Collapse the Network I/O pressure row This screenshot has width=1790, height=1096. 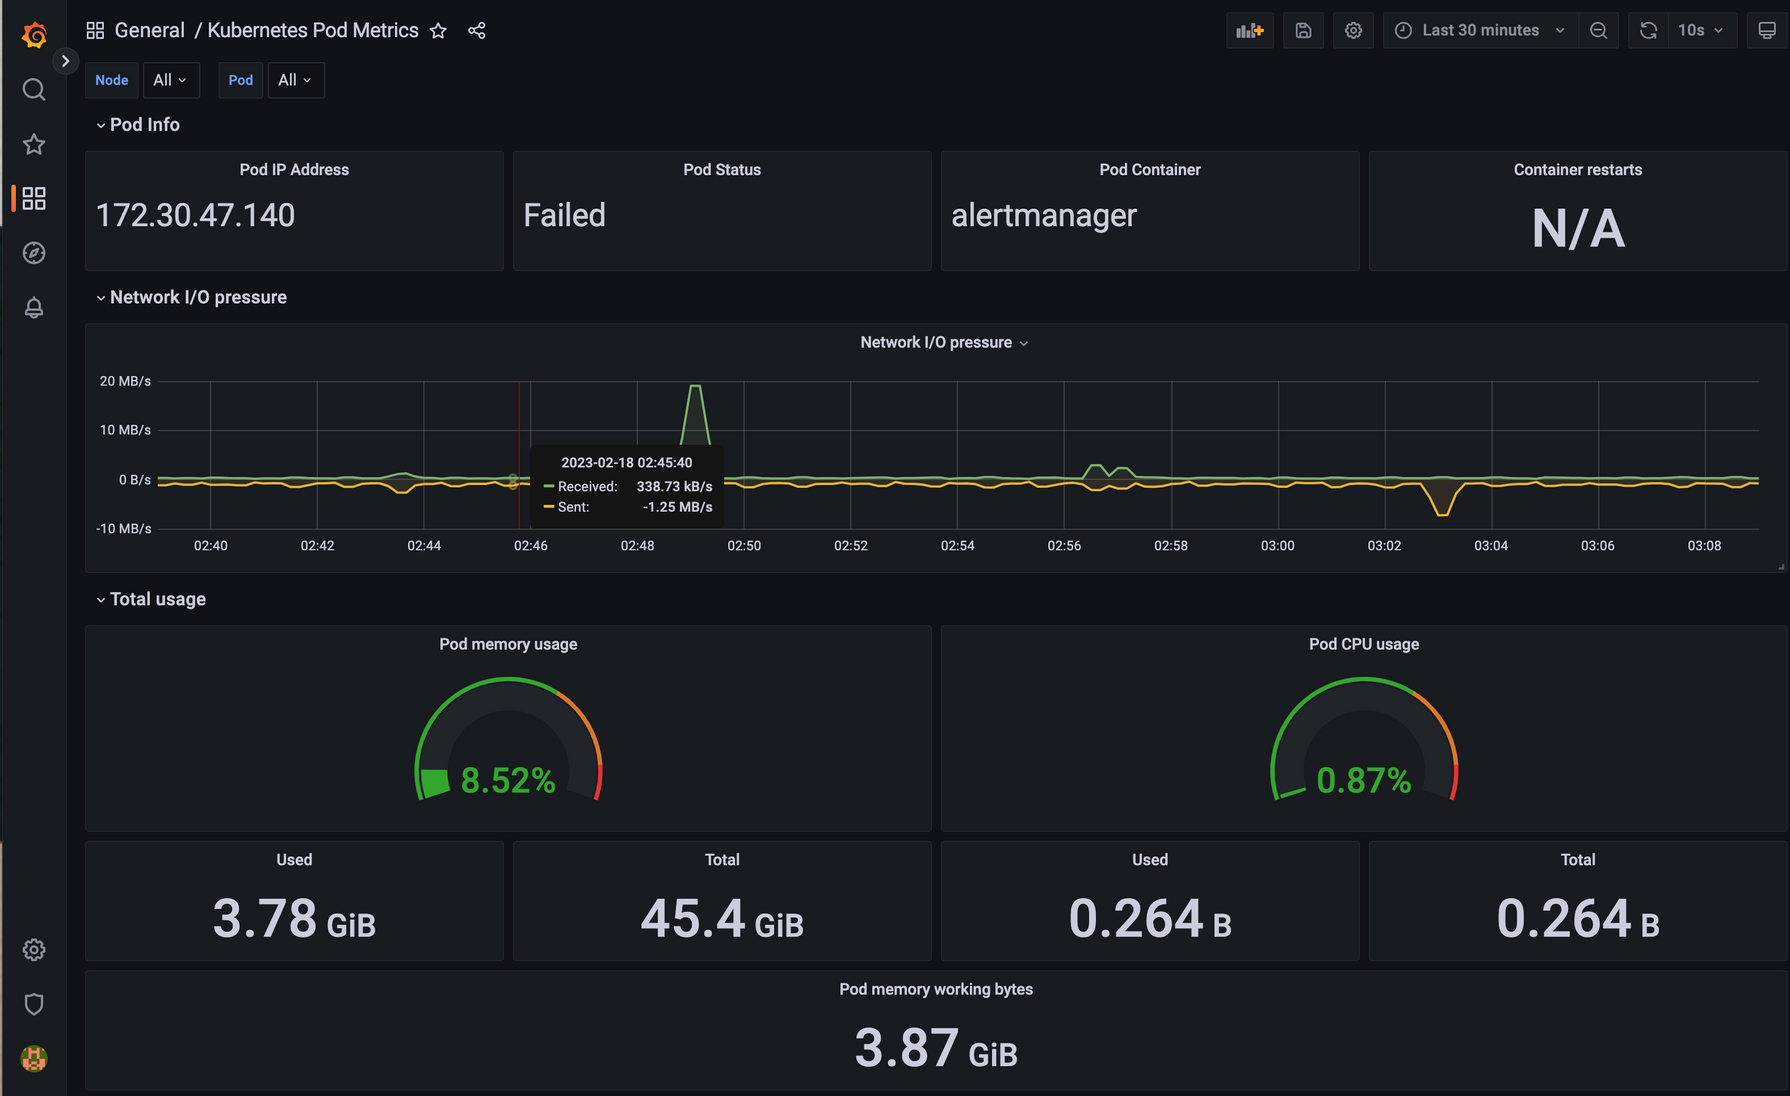pos(191,297)
